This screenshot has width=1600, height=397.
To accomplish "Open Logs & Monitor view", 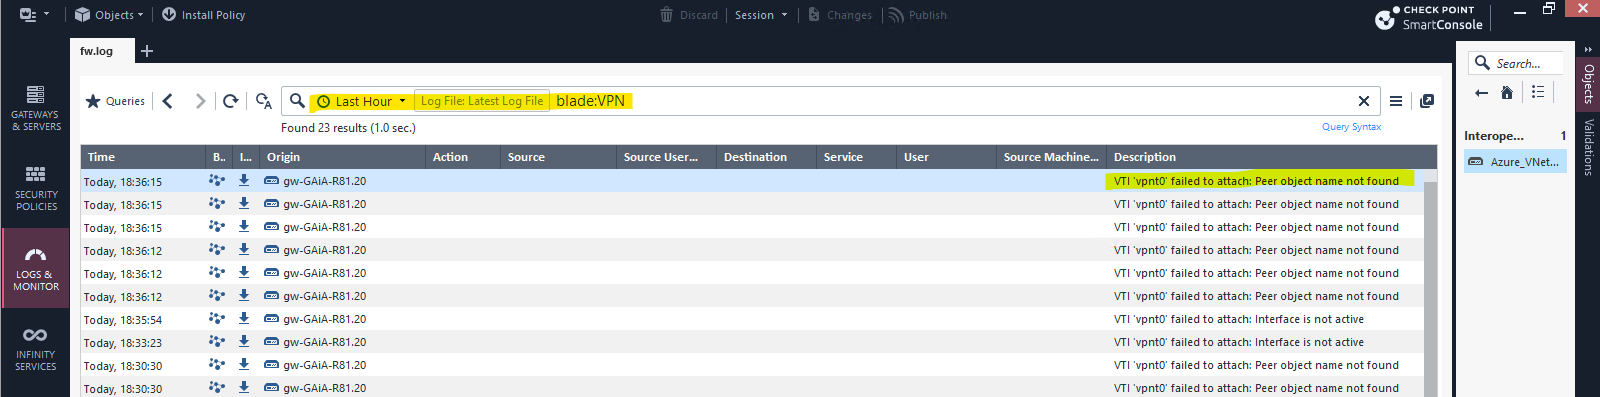I will click(36, 268).
